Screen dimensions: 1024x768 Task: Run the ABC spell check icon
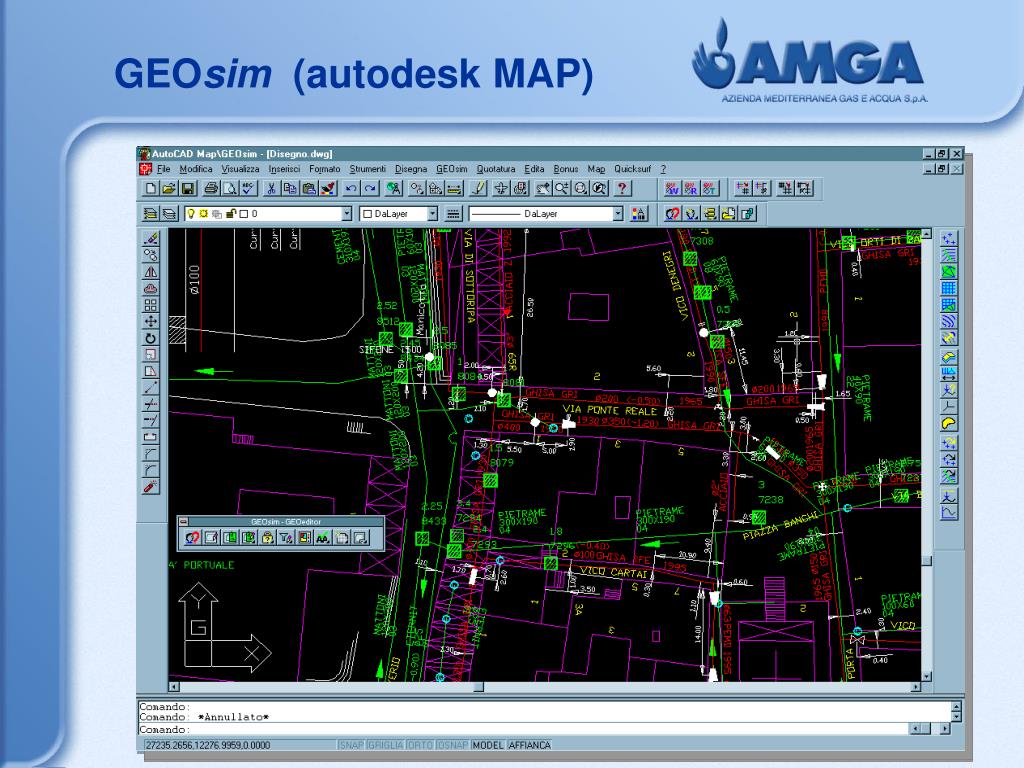click(248, 189)
